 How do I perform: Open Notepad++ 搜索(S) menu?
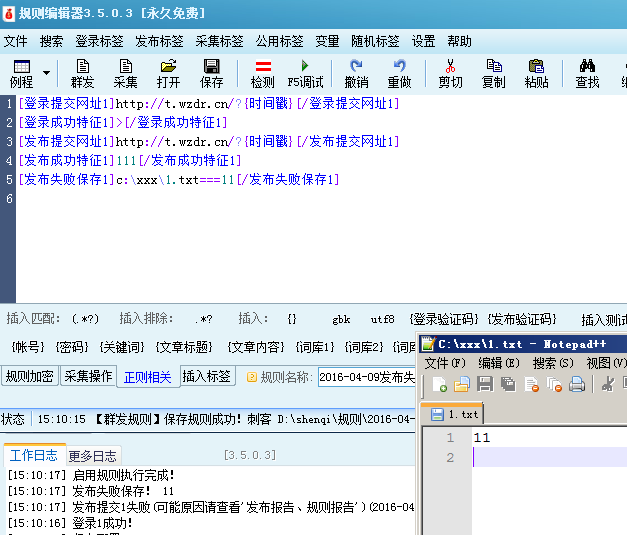(553, 363)
